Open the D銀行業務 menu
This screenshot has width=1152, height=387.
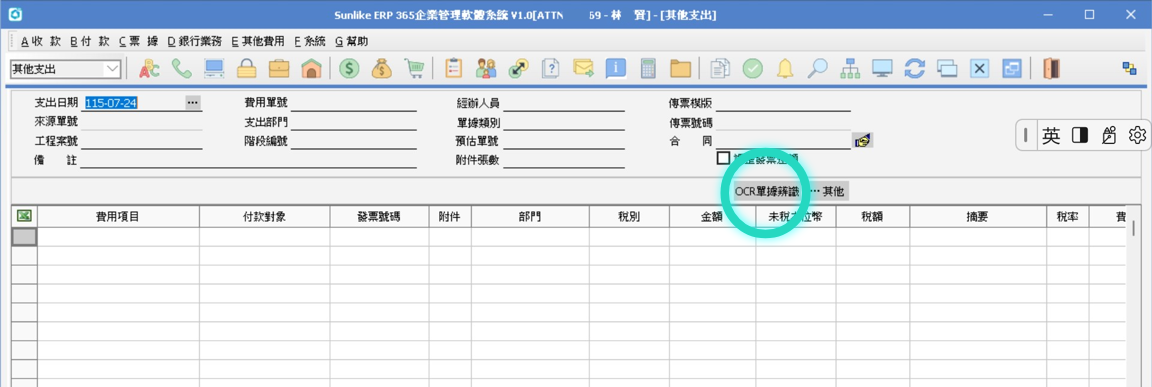coord(195,41)
